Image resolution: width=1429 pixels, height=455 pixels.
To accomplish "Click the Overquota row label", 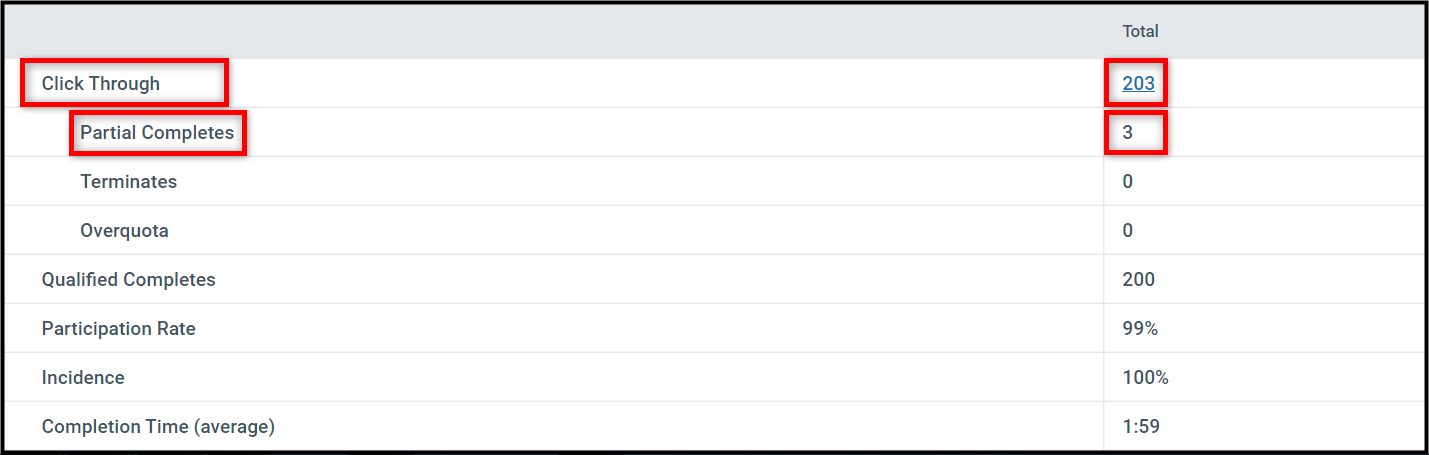I will tap(124, 231).
